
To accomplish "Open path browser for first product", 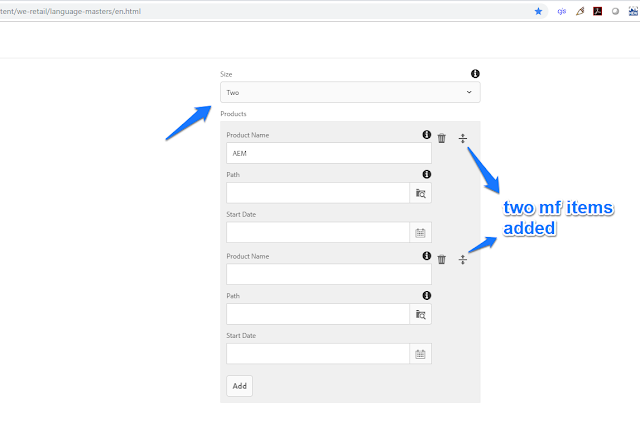I will click(x=420, y=193).
